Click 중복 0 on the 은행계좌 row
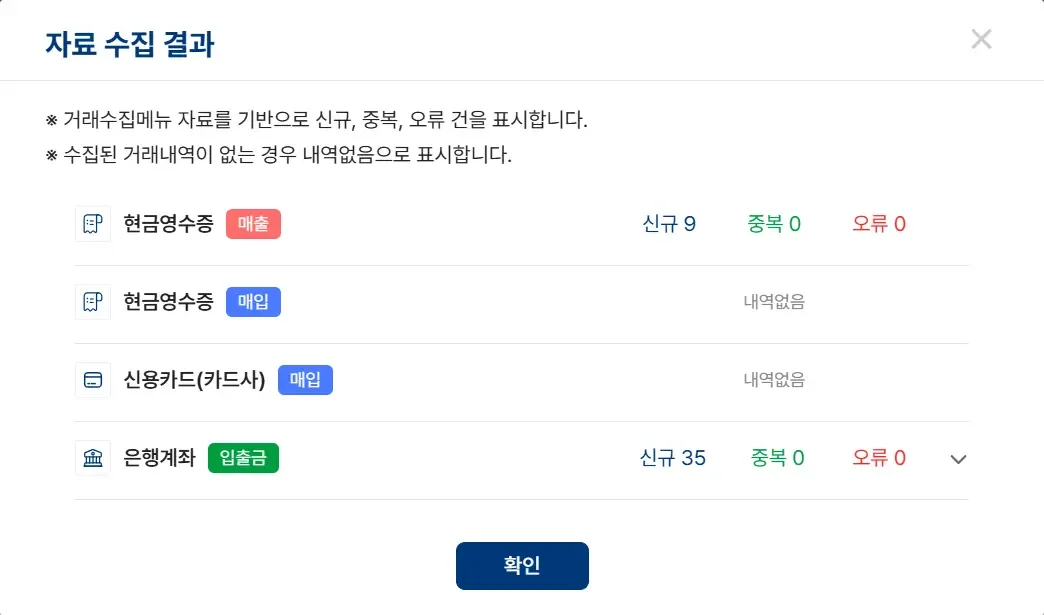The image size is (1044, 615). [x=777, y=457]
